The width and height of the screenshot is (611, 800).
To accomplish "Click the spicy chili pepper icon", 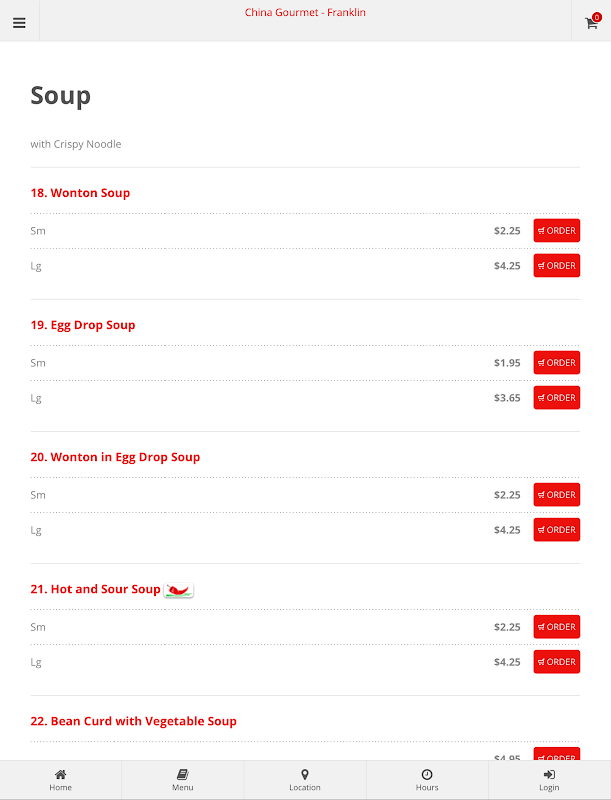I will pyautogui.click(x=178, y=590).
